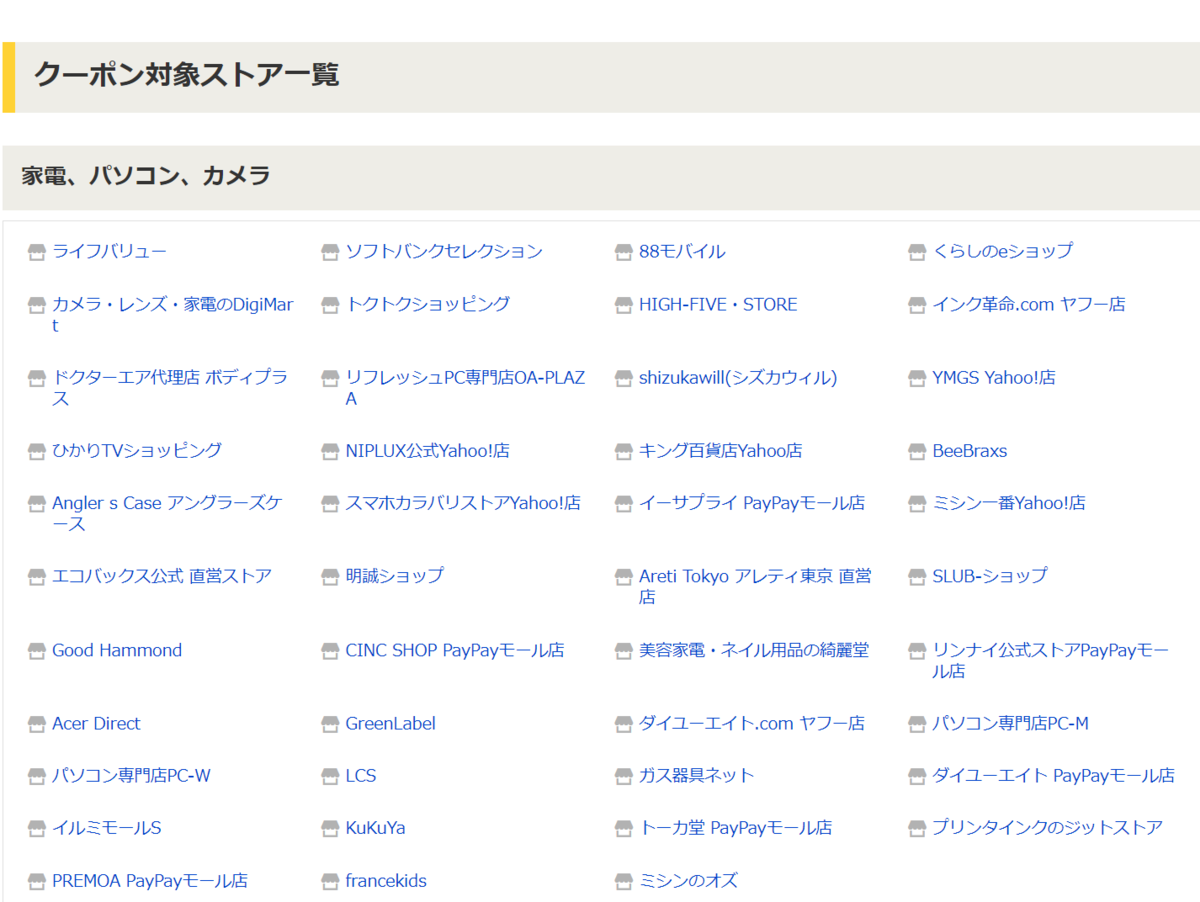Screen dimensions: 1200x902
Task: Click the store icon beside shizukawill(シズカウィル)
Action: pyautogui.click(x=624, y=378)
